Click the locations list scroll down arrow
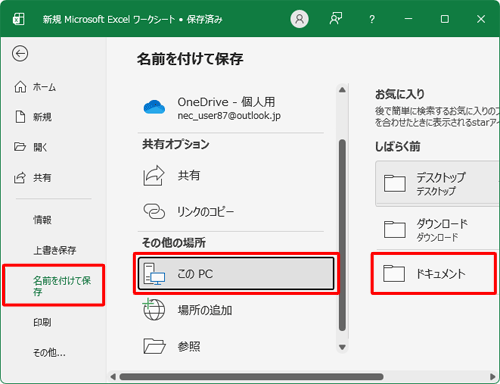 342,347
